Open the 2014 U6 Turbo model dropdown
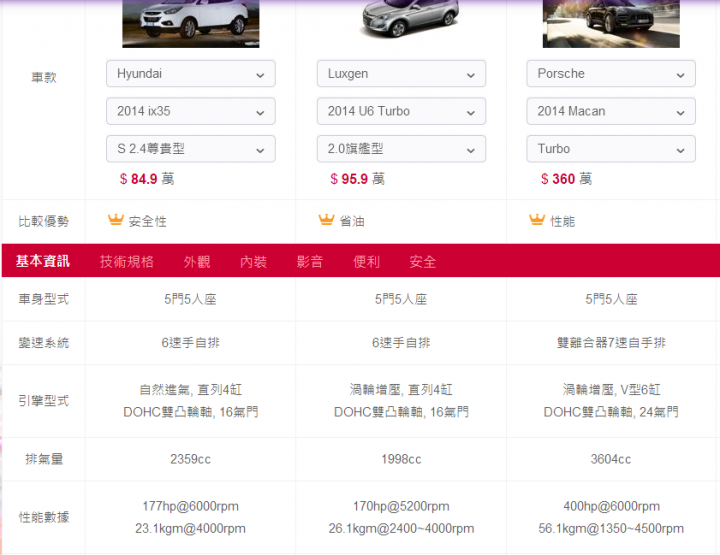 tap(401, 111)
